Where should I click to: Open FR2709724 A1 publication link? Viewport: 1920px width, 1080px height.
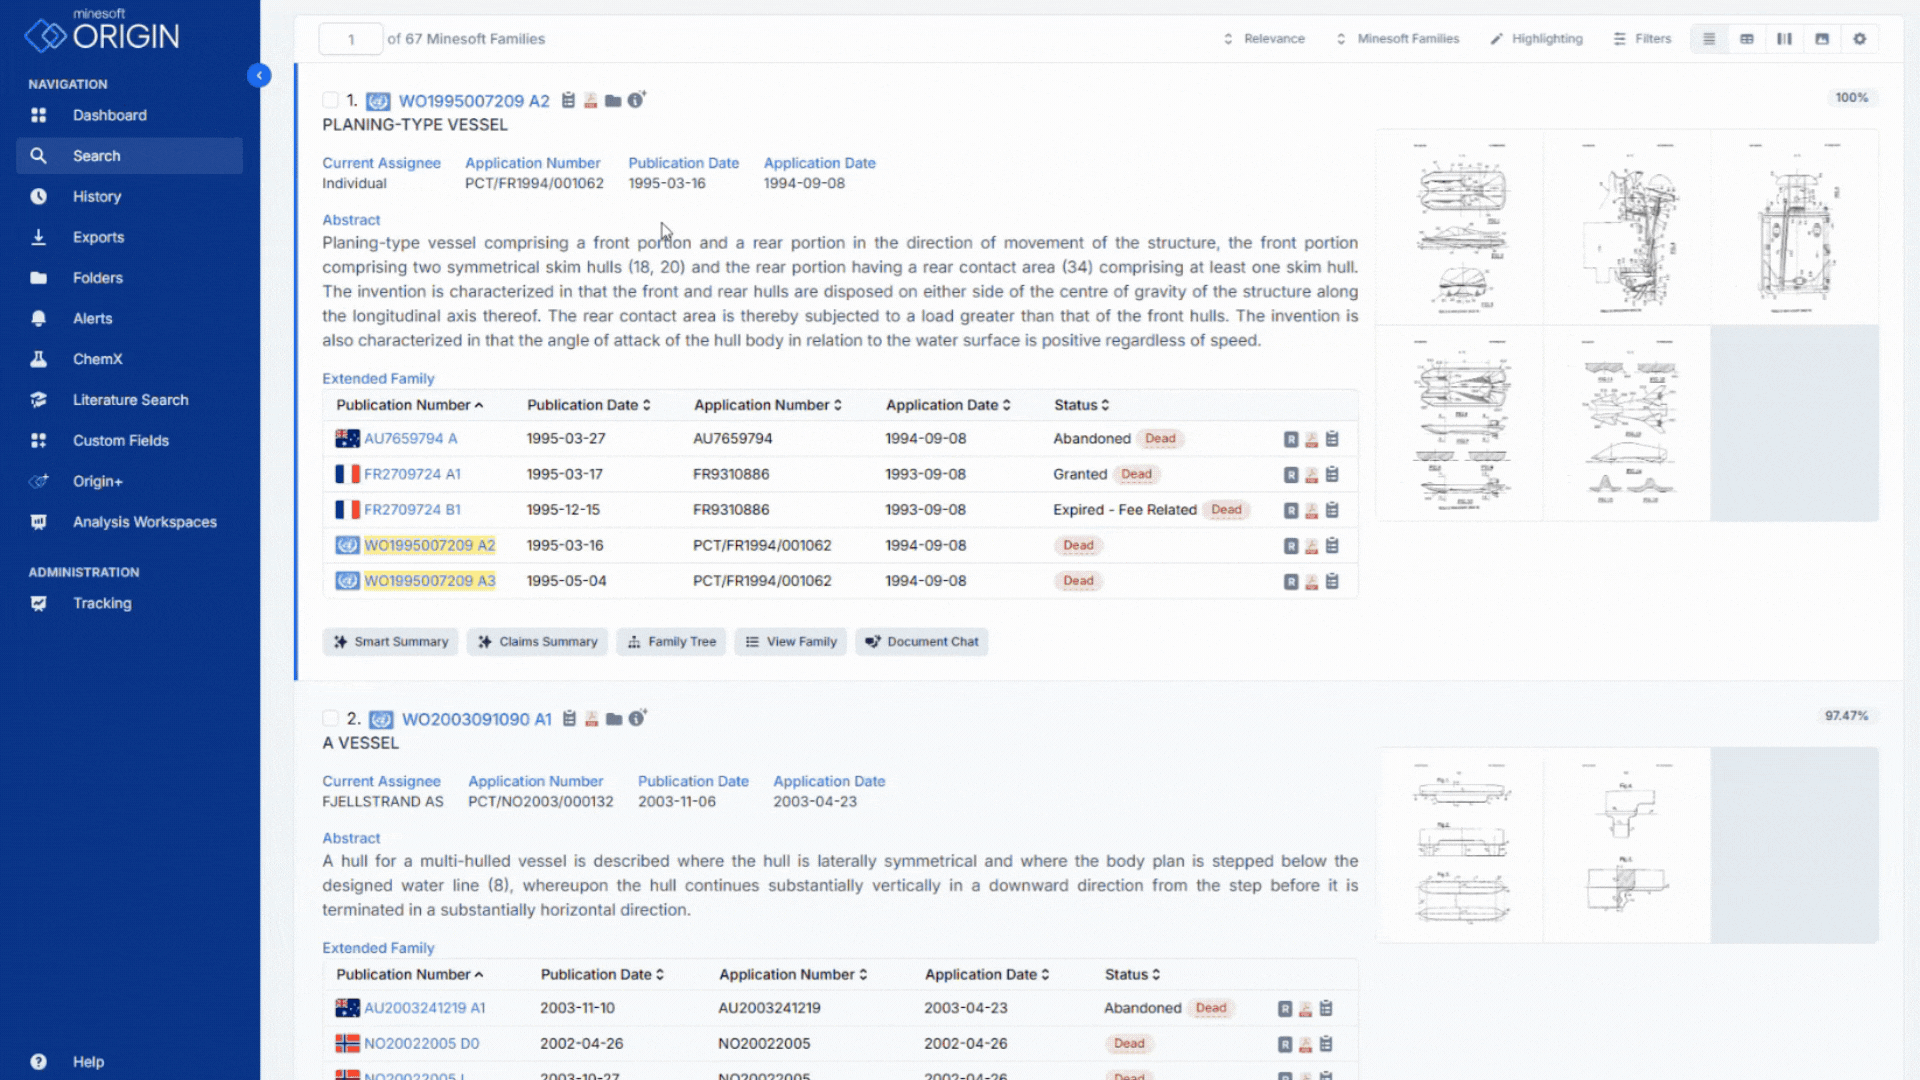[412, 474]
